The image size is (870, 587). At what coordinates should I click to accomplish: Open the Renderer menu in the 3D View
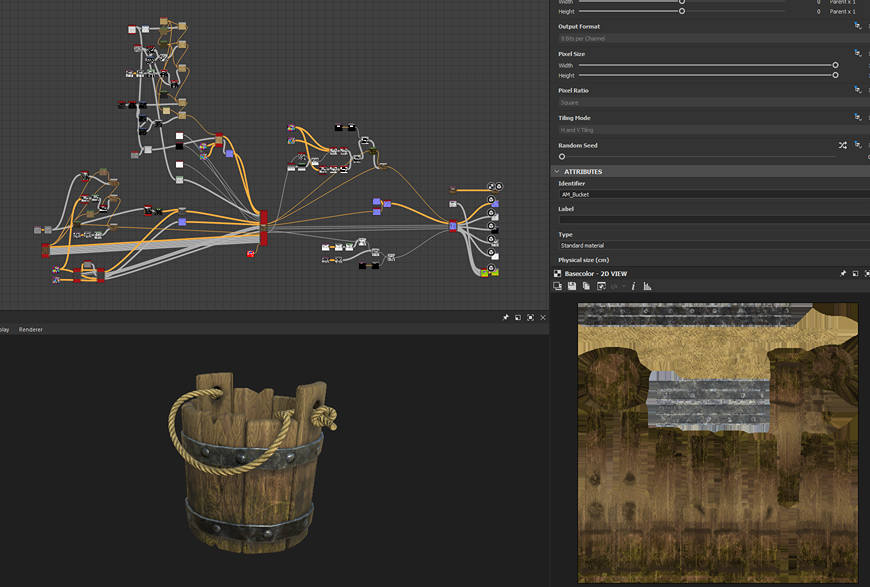[x=31, y=329]
